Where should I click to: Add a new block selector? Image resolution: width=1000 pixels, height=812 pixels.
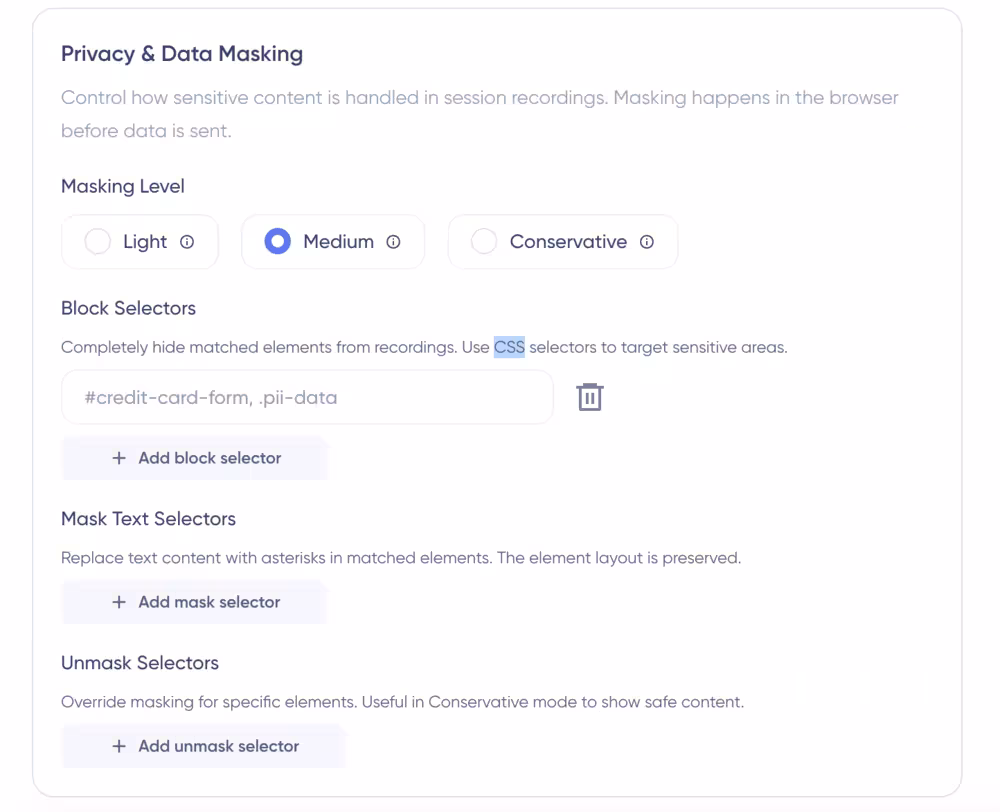(x=195, y=458)
